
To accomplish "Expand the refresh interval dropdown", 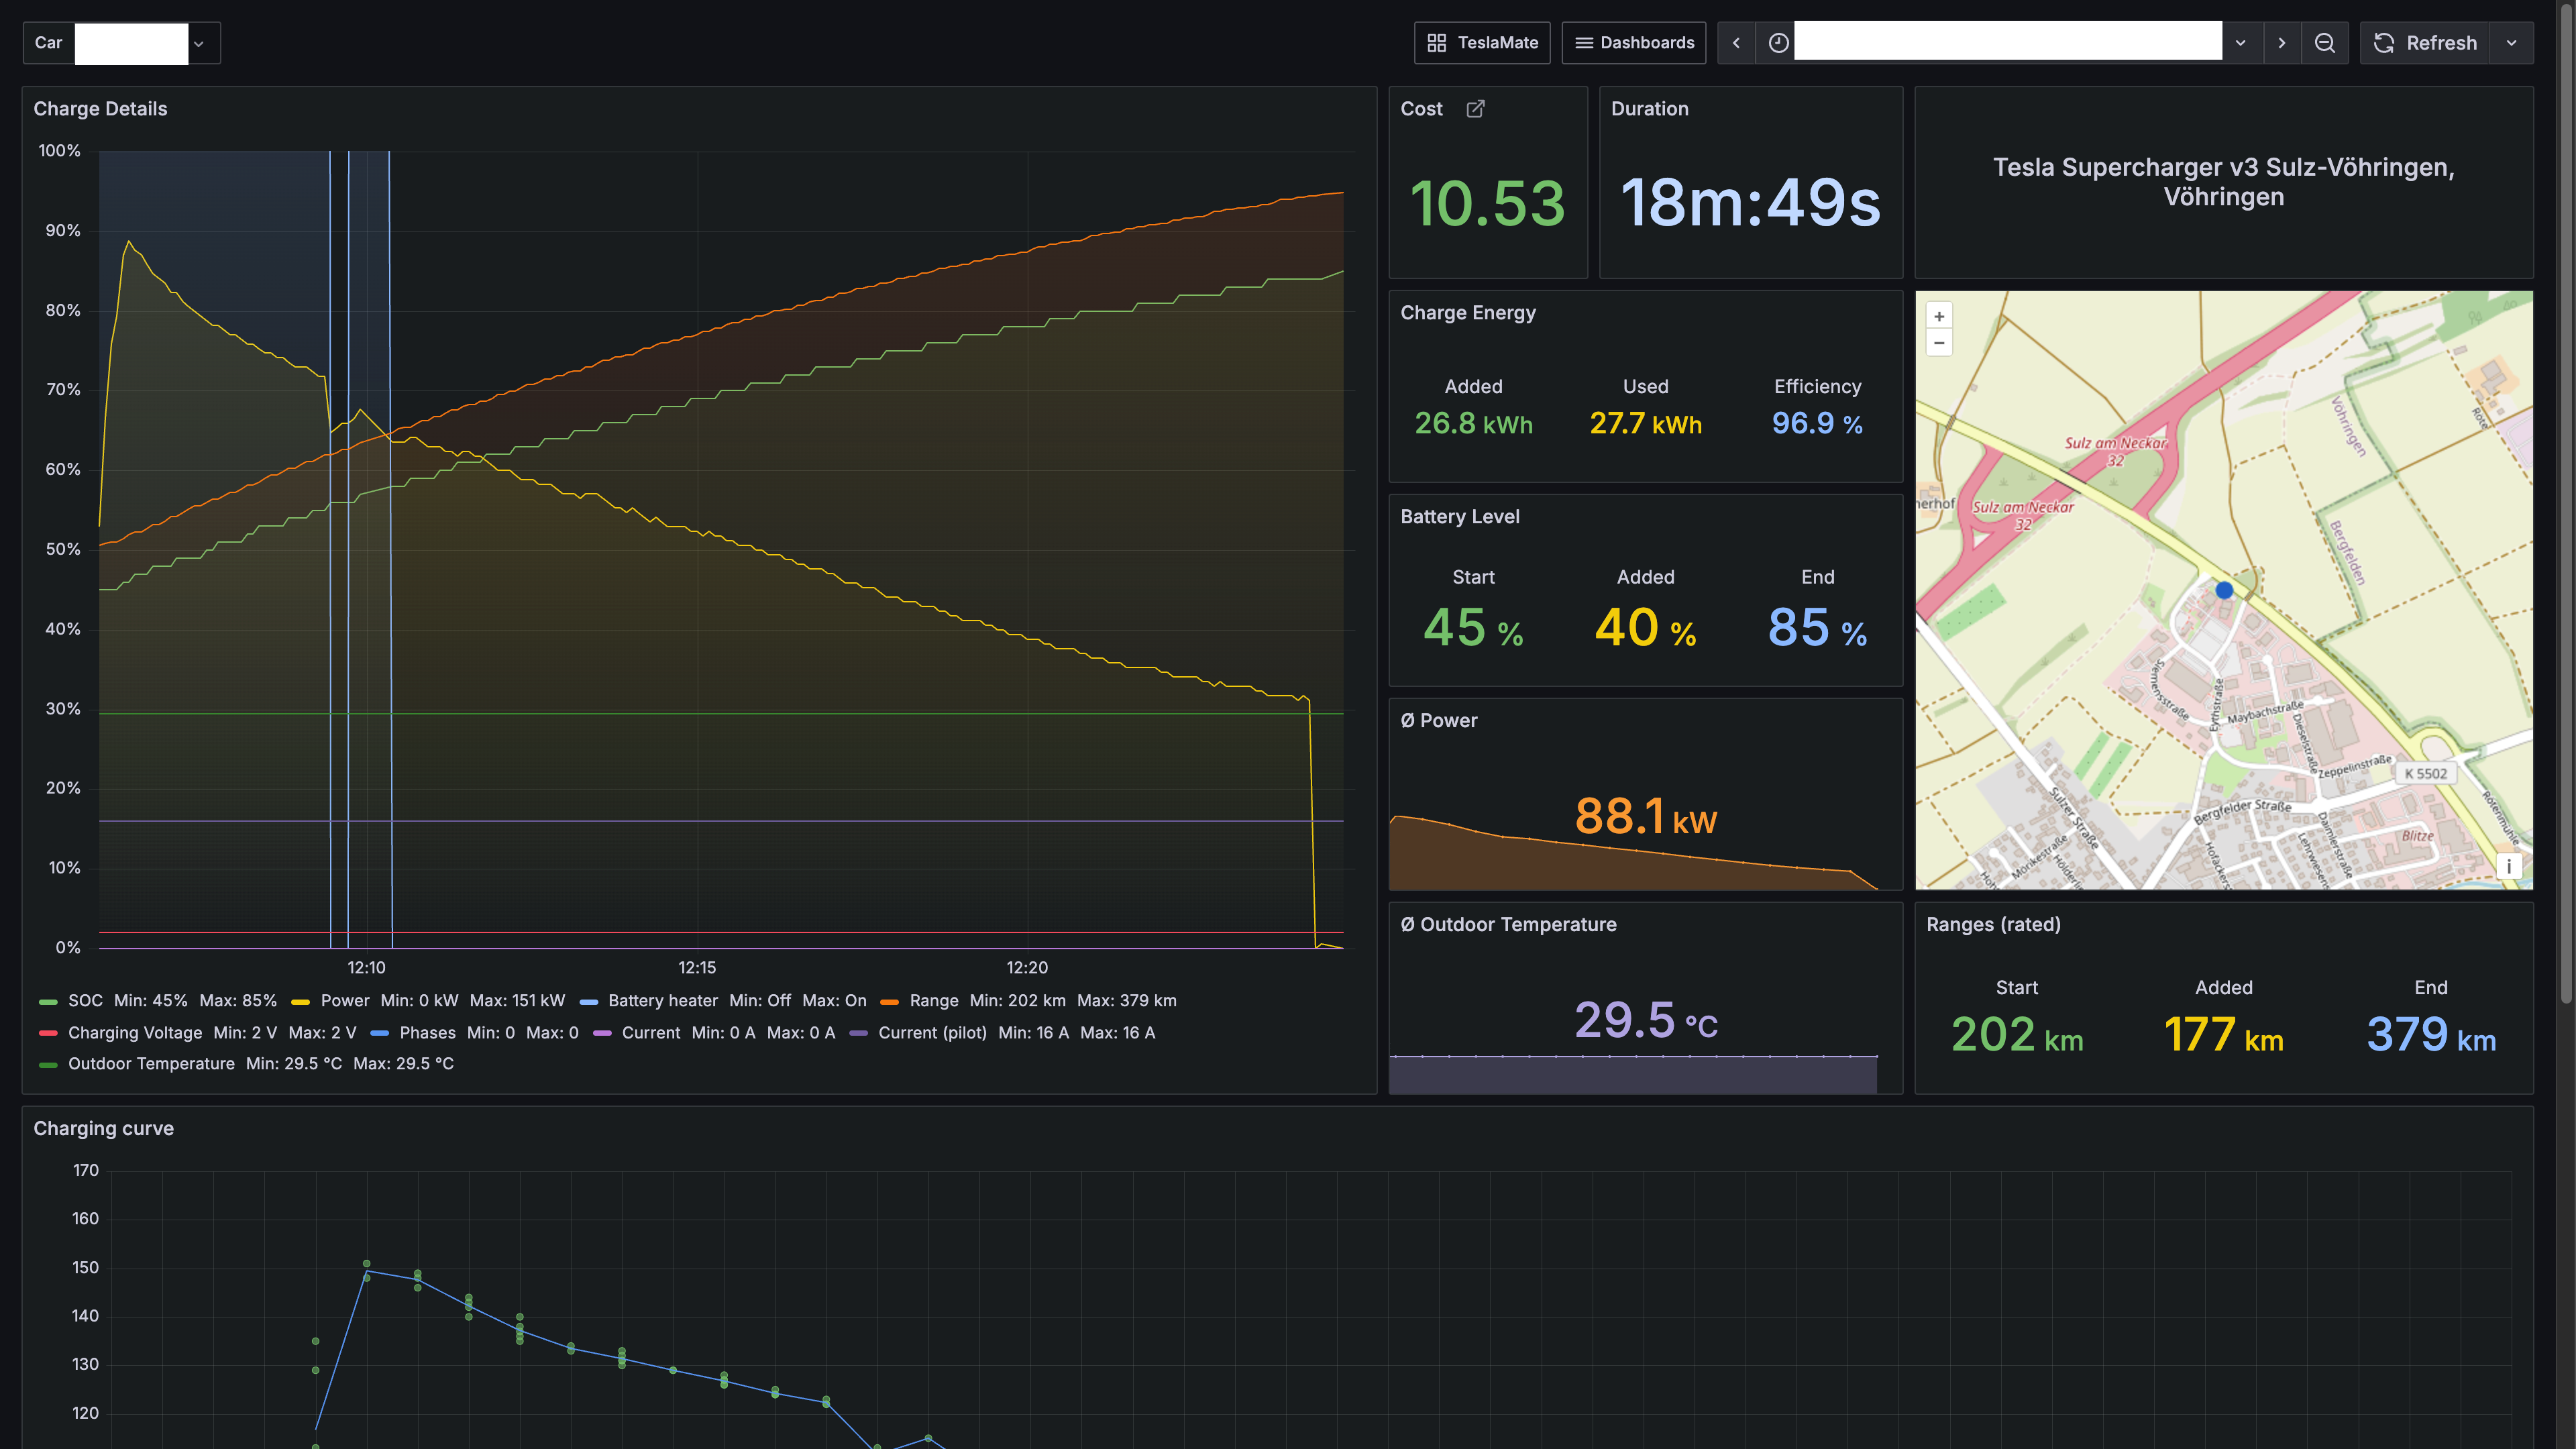I will click(2511, 43).
